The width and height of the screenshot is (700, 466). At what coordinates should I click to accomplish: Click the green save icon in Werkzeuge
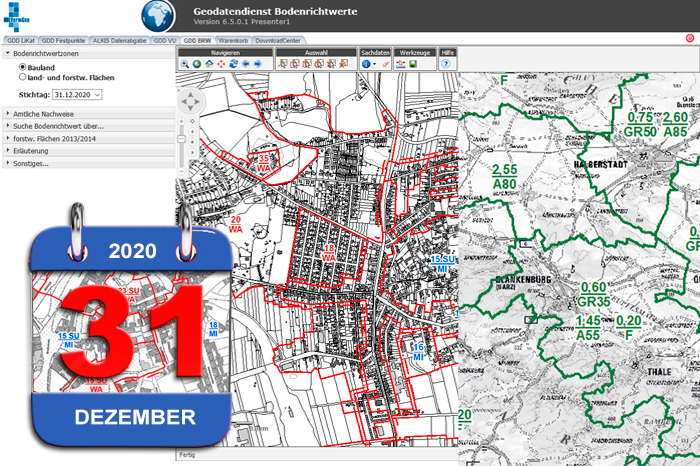(x=413, y=64)
